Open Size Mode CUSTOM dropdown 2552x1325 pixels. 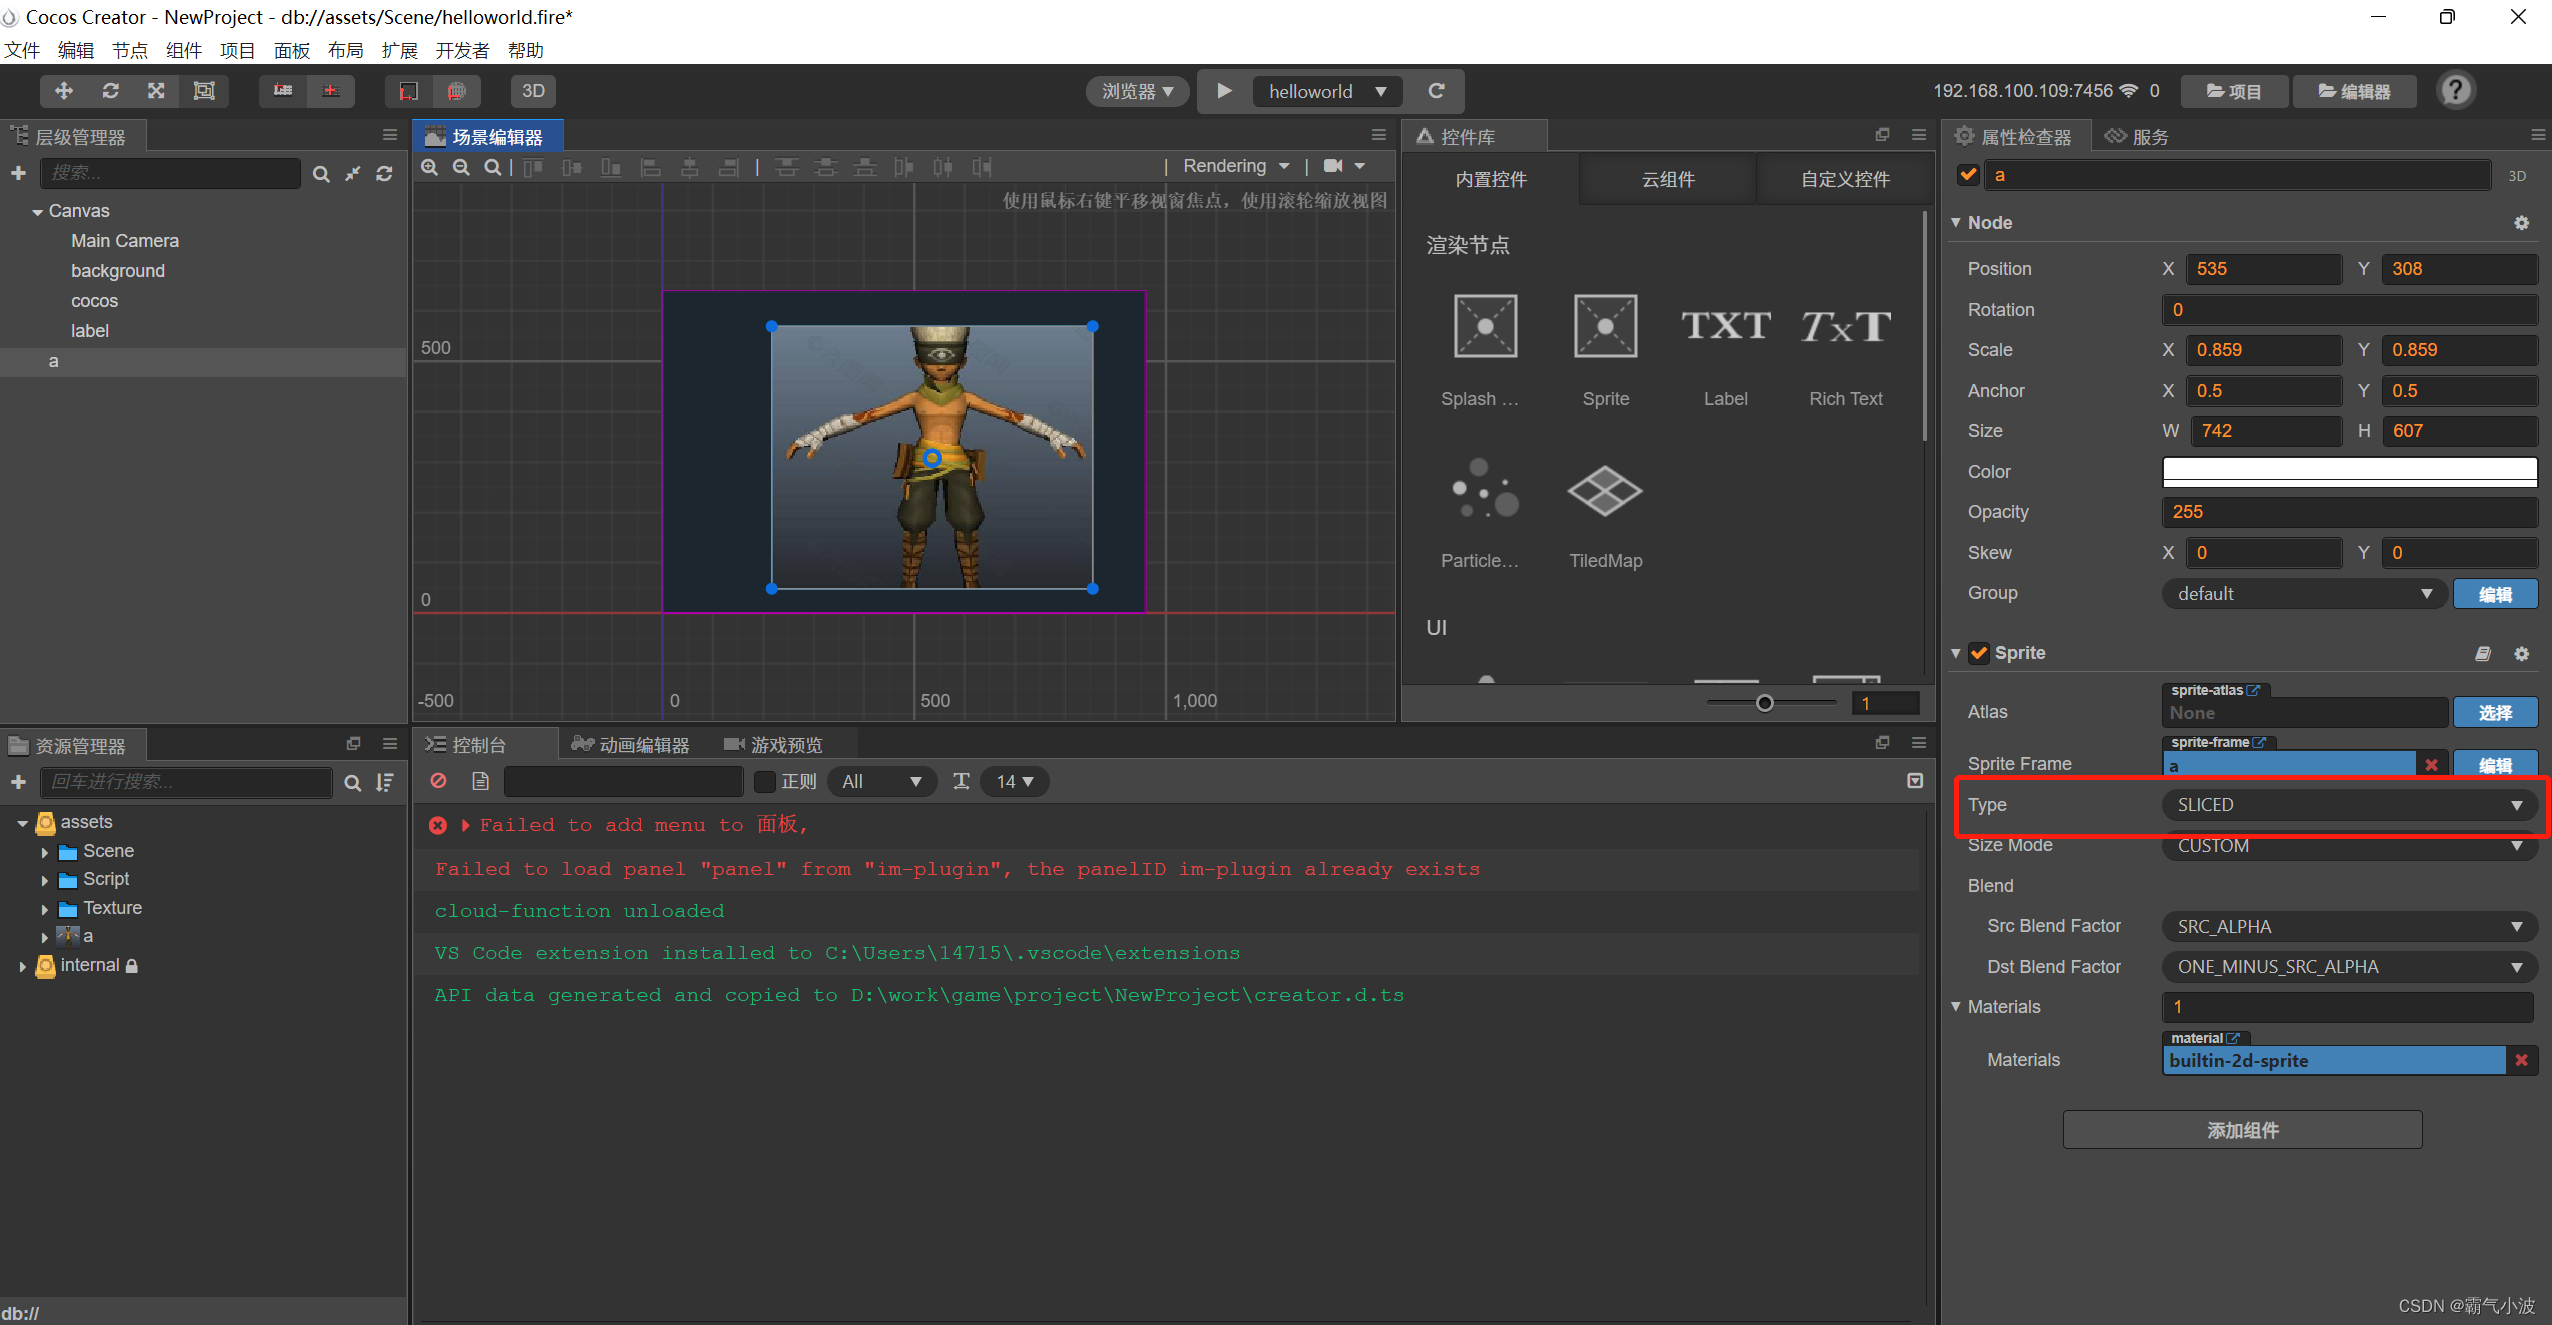coord(2349,846)
